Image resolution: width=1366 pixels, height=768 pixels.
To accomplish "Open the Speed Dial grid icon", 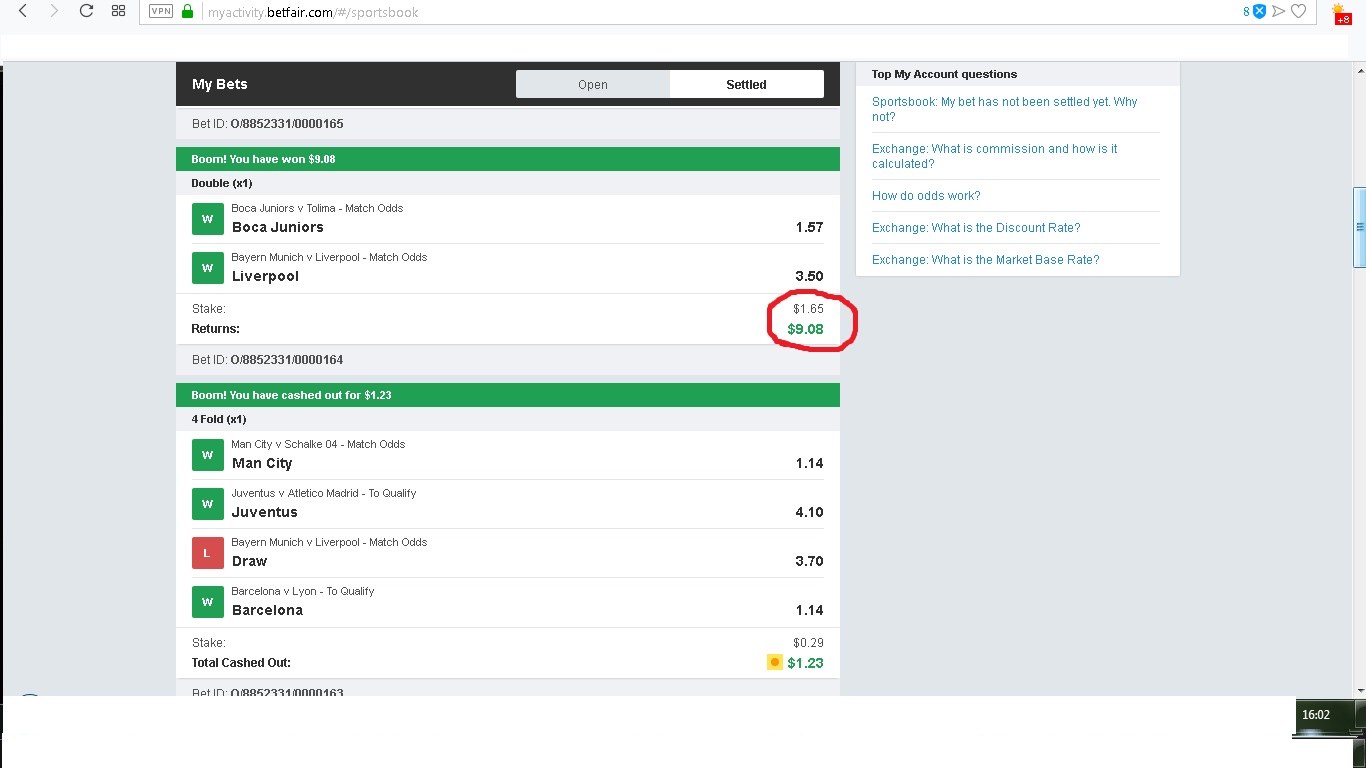I will click(x=118, y=11).
